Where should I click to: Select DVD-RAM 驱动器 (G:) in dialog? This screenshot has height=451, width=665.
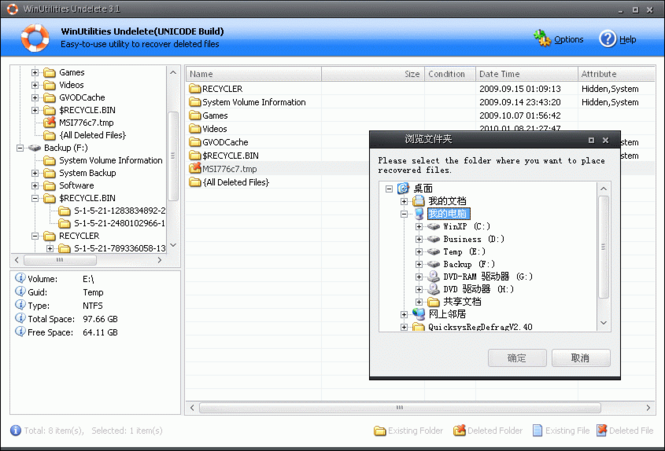(x=488, y=277)
